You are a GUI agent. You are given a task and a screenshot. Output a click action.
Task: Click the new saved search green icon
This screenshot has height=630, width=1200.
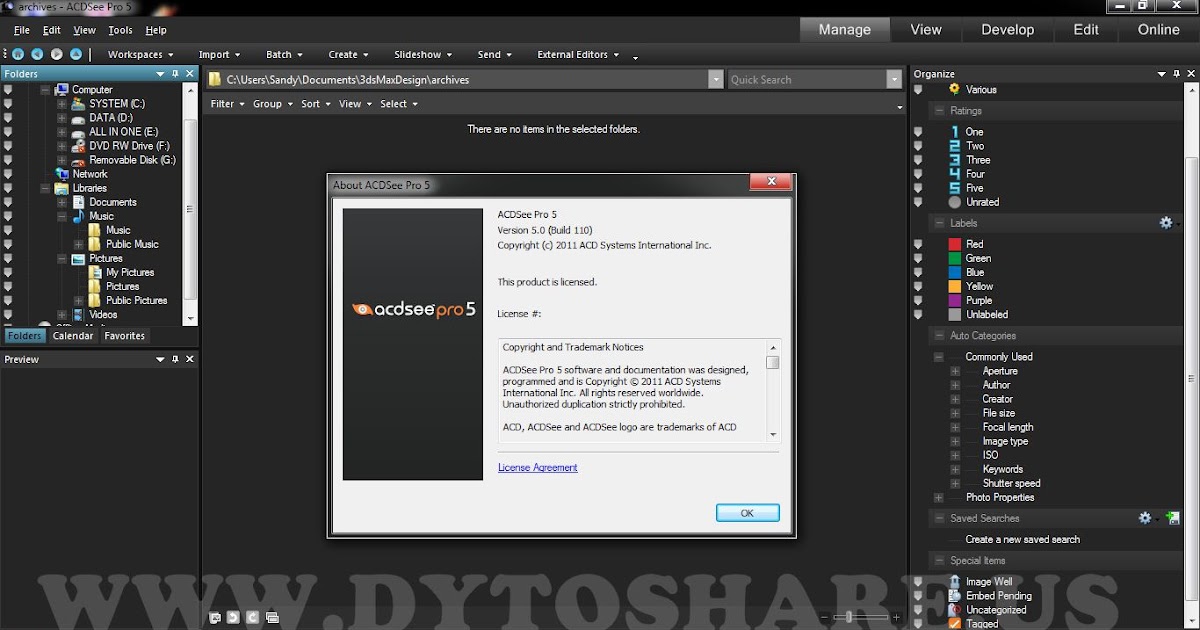(x=1173, y=518)
